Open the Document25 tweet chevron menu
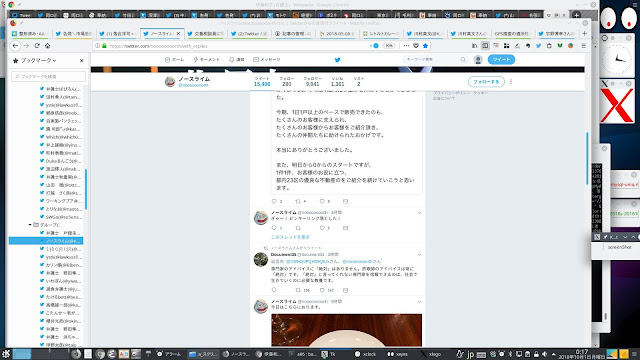Image resolution: width=640 pixels, height=360 pixels. click(x=419, y=255)
